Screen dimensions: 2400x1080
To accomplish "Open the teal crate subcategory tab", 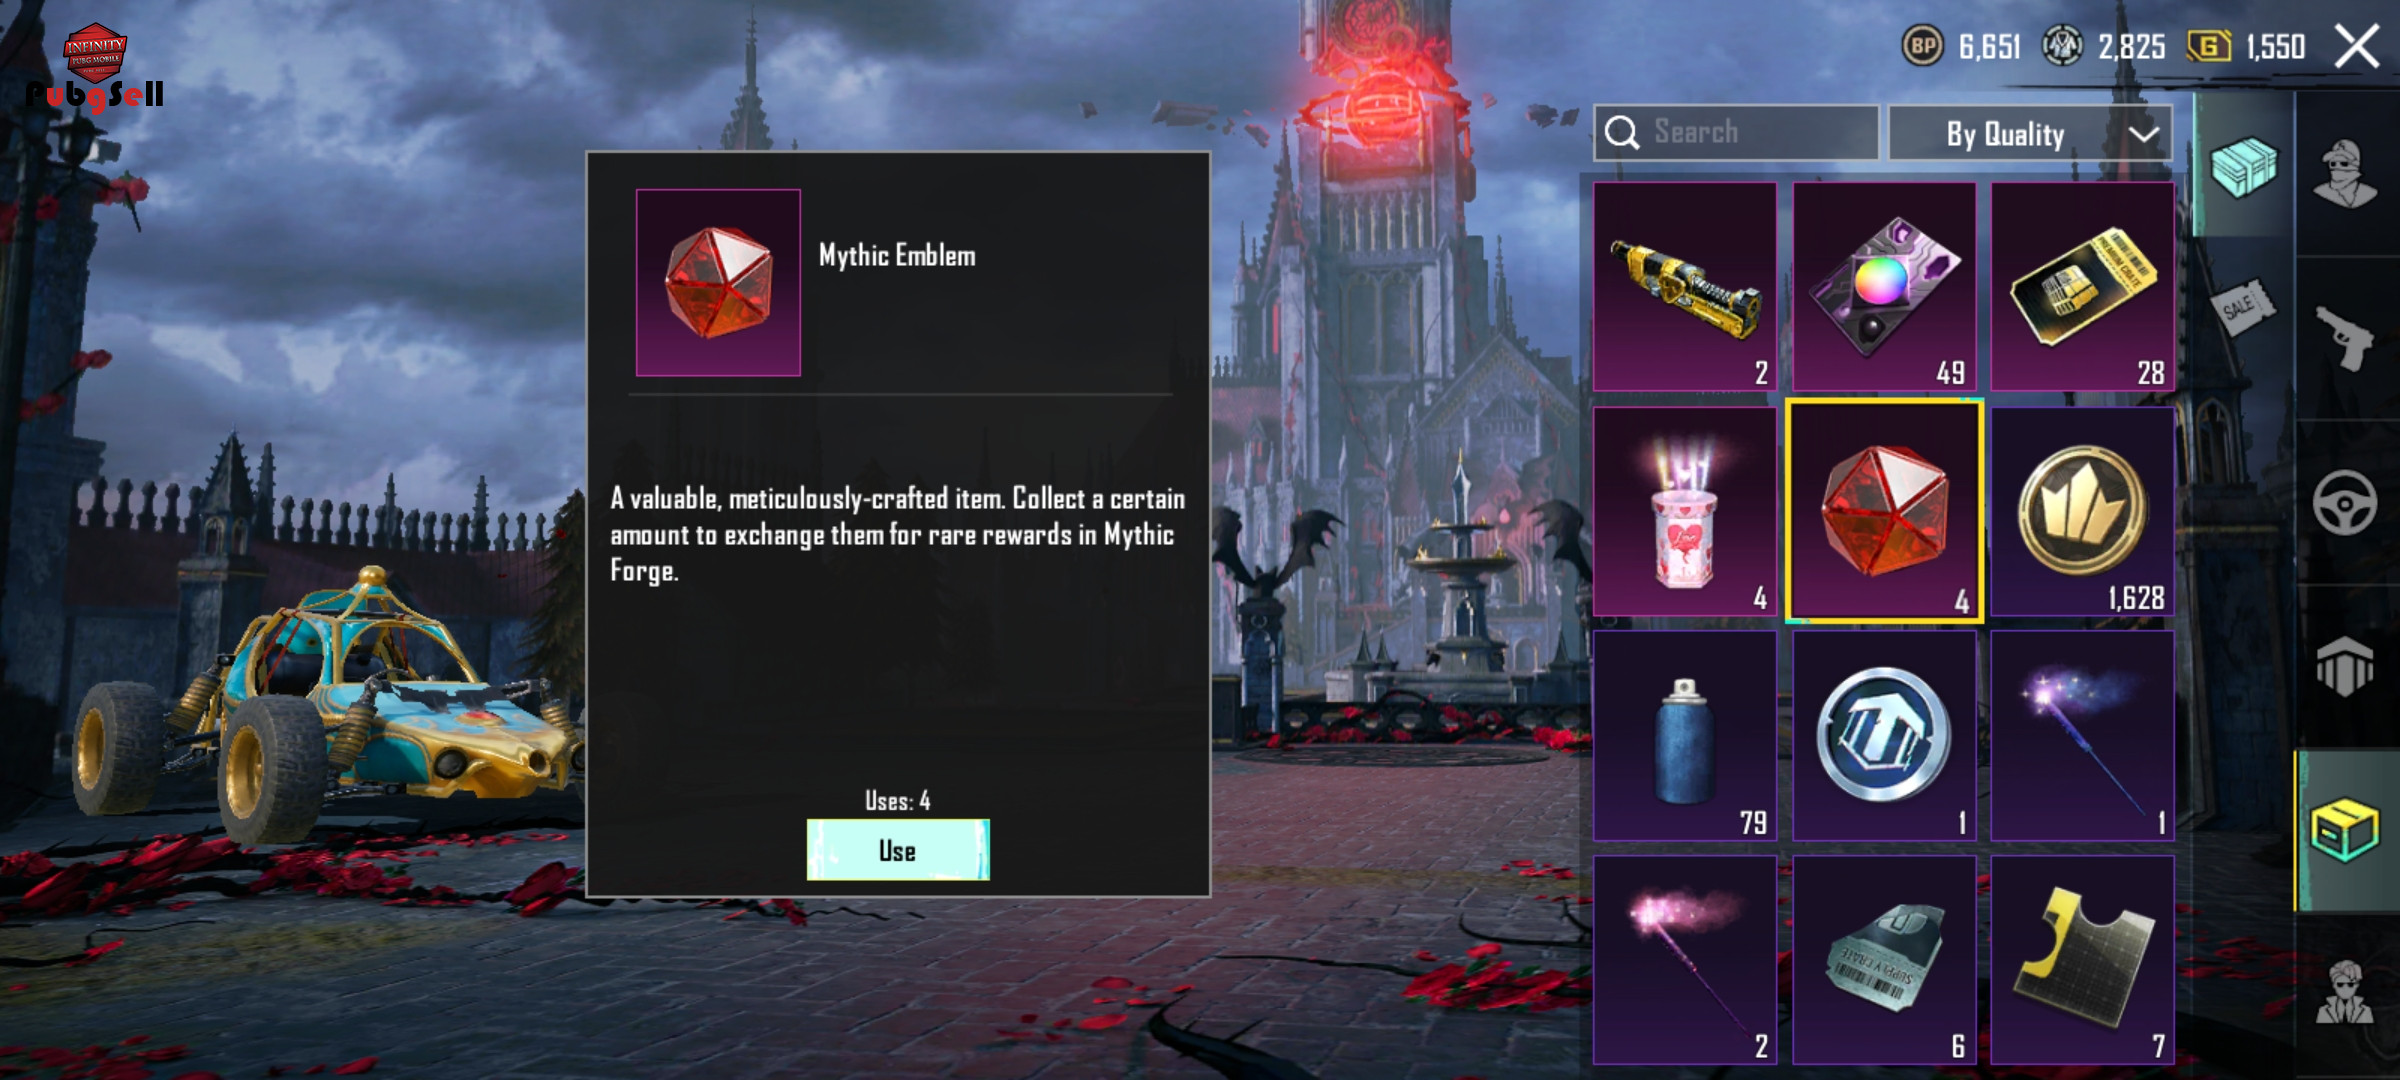I will click(2243, 168).
